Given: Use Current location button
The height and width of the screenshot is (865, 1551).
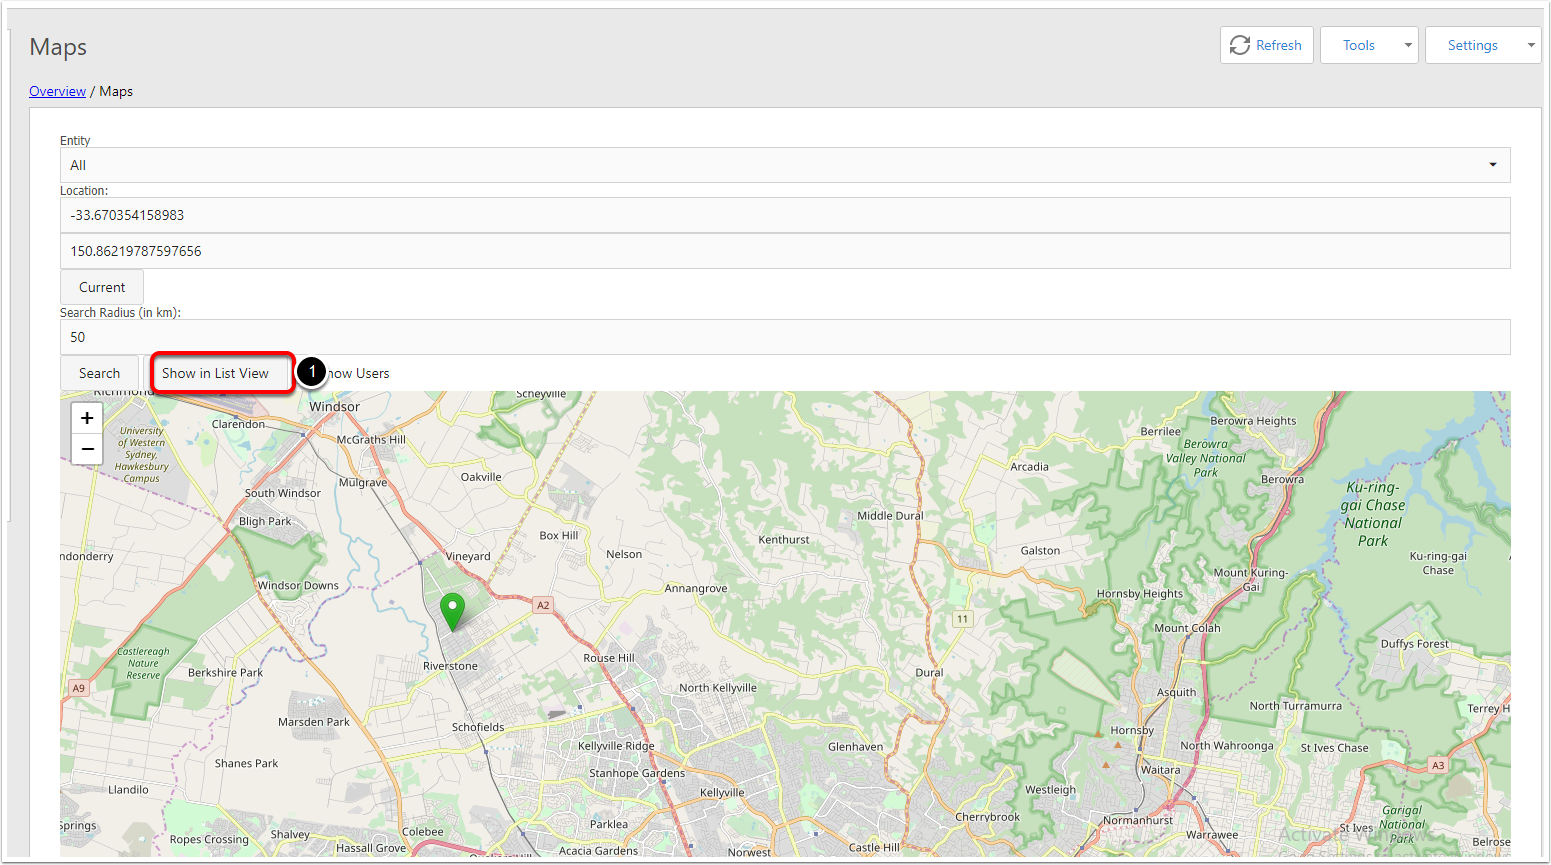Looking at the screenshot, I should [x=102, y=287].
